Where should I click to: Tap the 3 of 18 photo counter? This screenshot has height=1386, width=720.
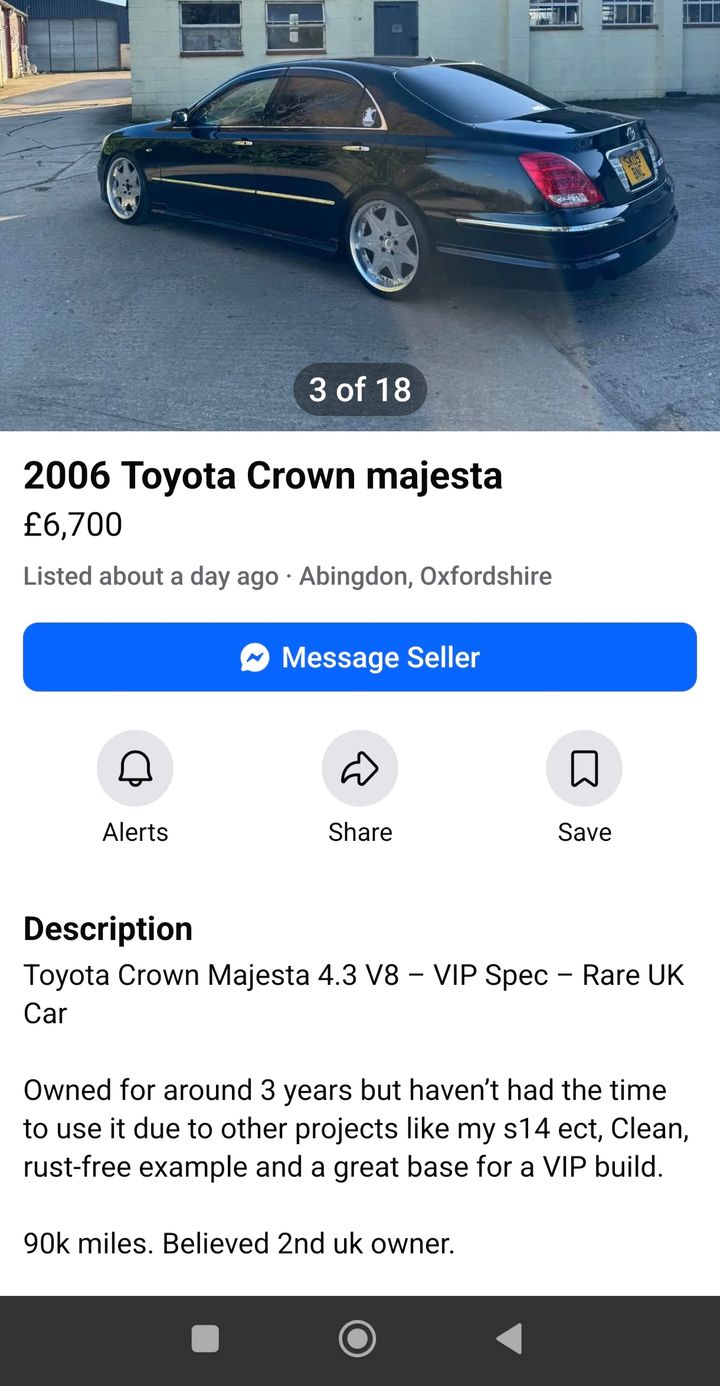tap(360, 389)
